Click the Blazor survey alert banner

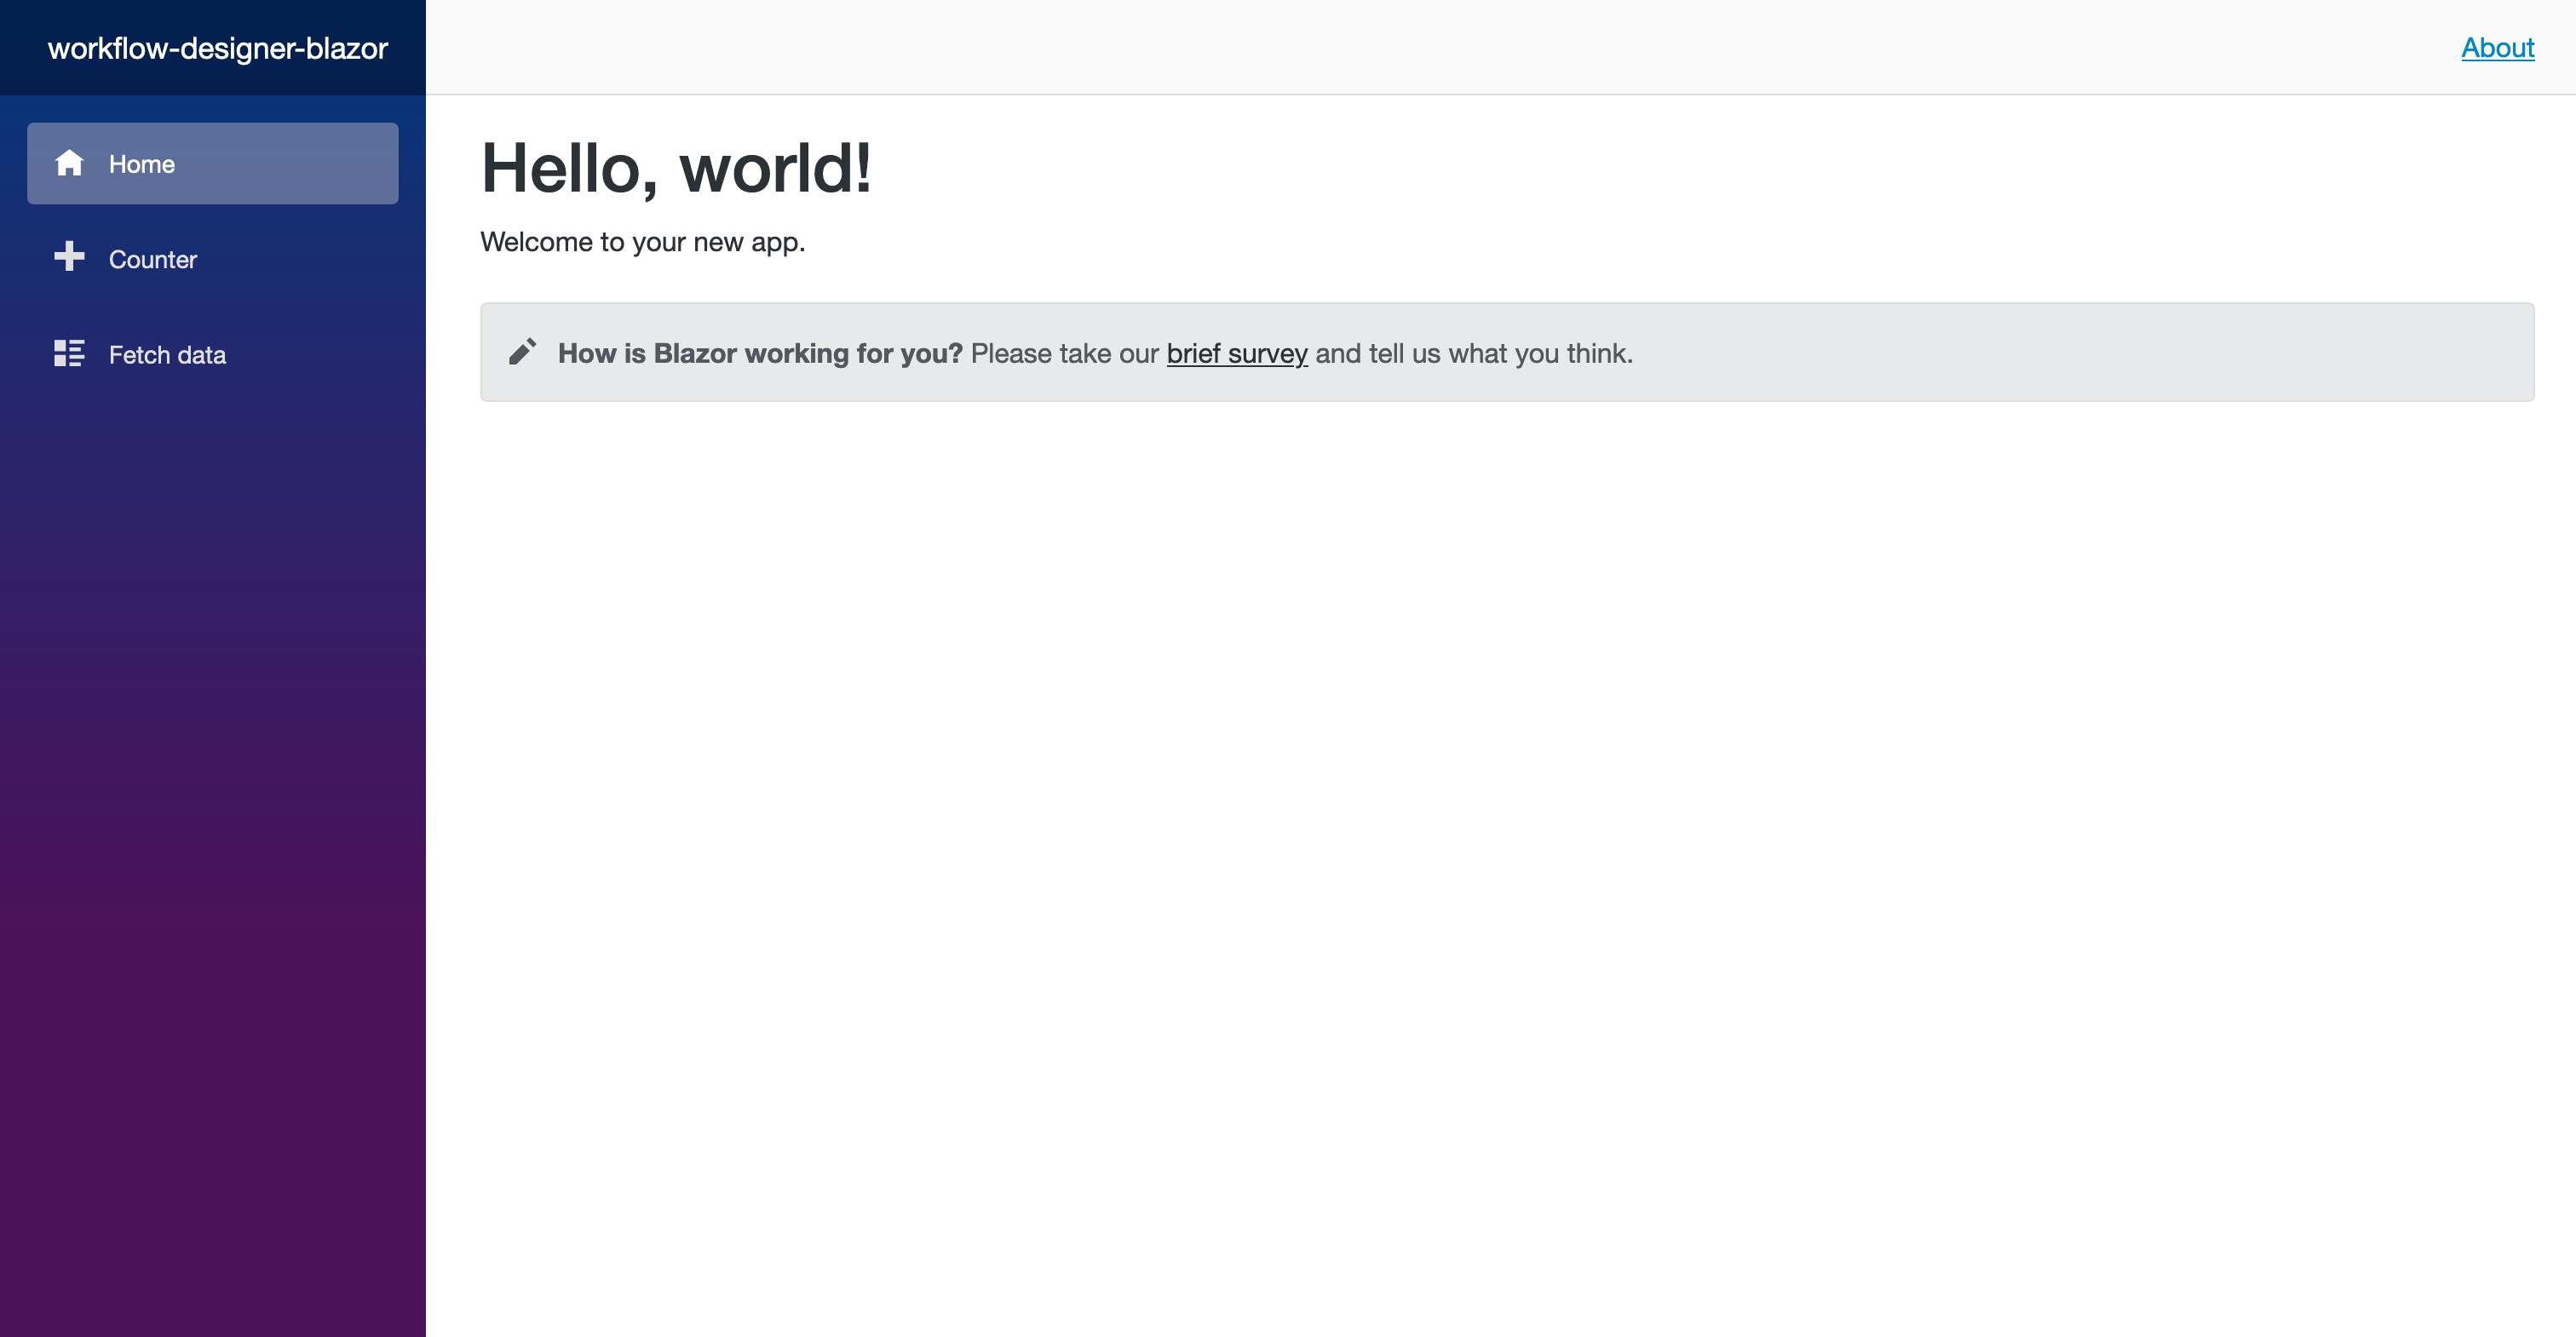click(x=1500, y=351)
